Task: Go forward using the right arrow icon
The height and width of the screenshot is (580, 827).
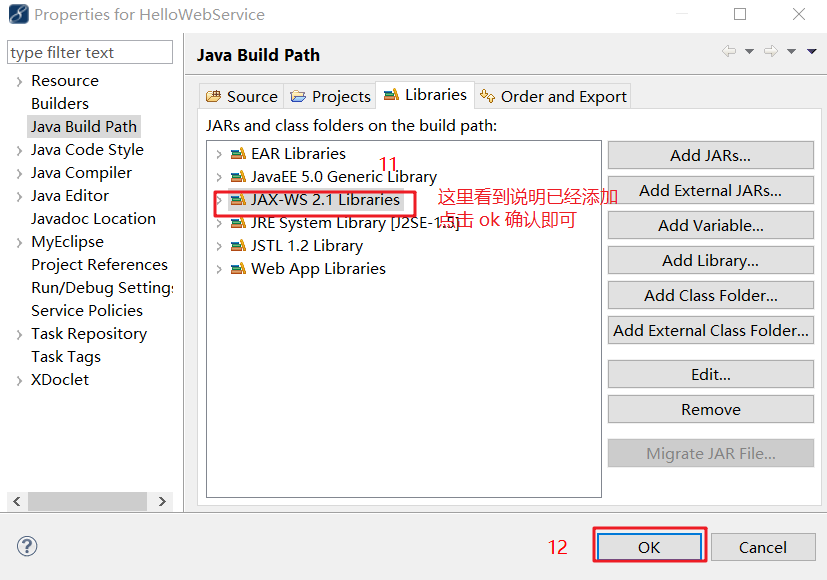Action: point(771,51)
